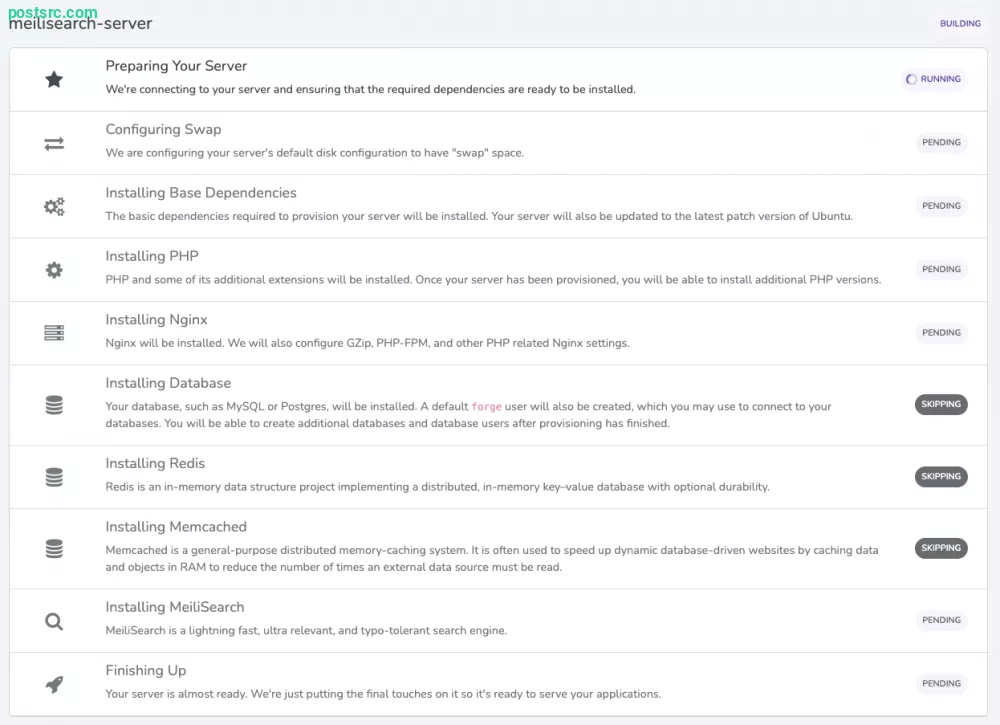Click the single gear icon beside Installing PHP

click(x=54, y=270)
